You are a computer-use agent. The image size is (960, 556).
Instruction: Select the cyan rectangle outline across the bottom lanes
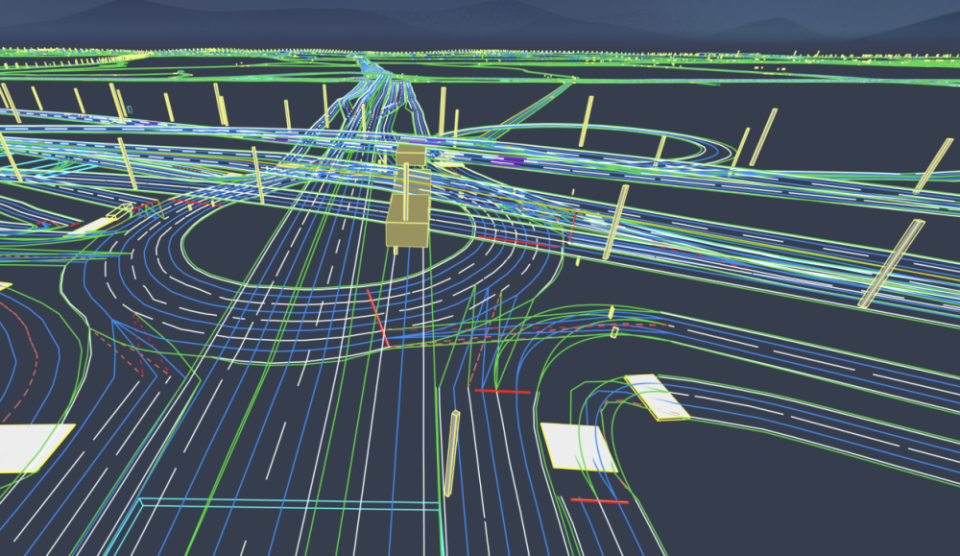279,525
